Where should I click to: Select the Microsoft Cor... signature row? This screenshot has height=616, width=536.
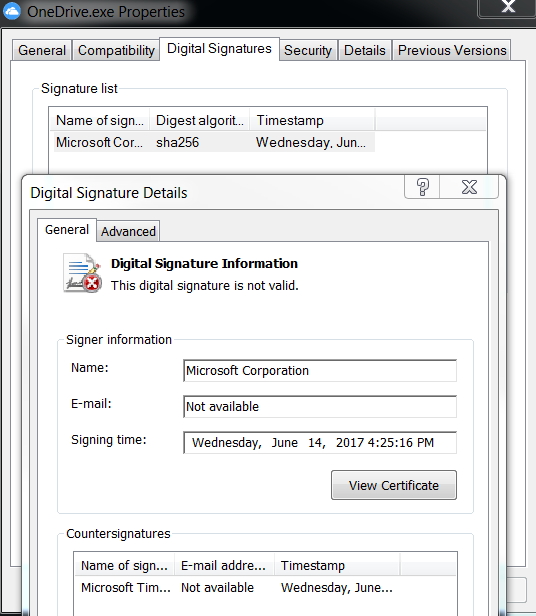point(214,142)
